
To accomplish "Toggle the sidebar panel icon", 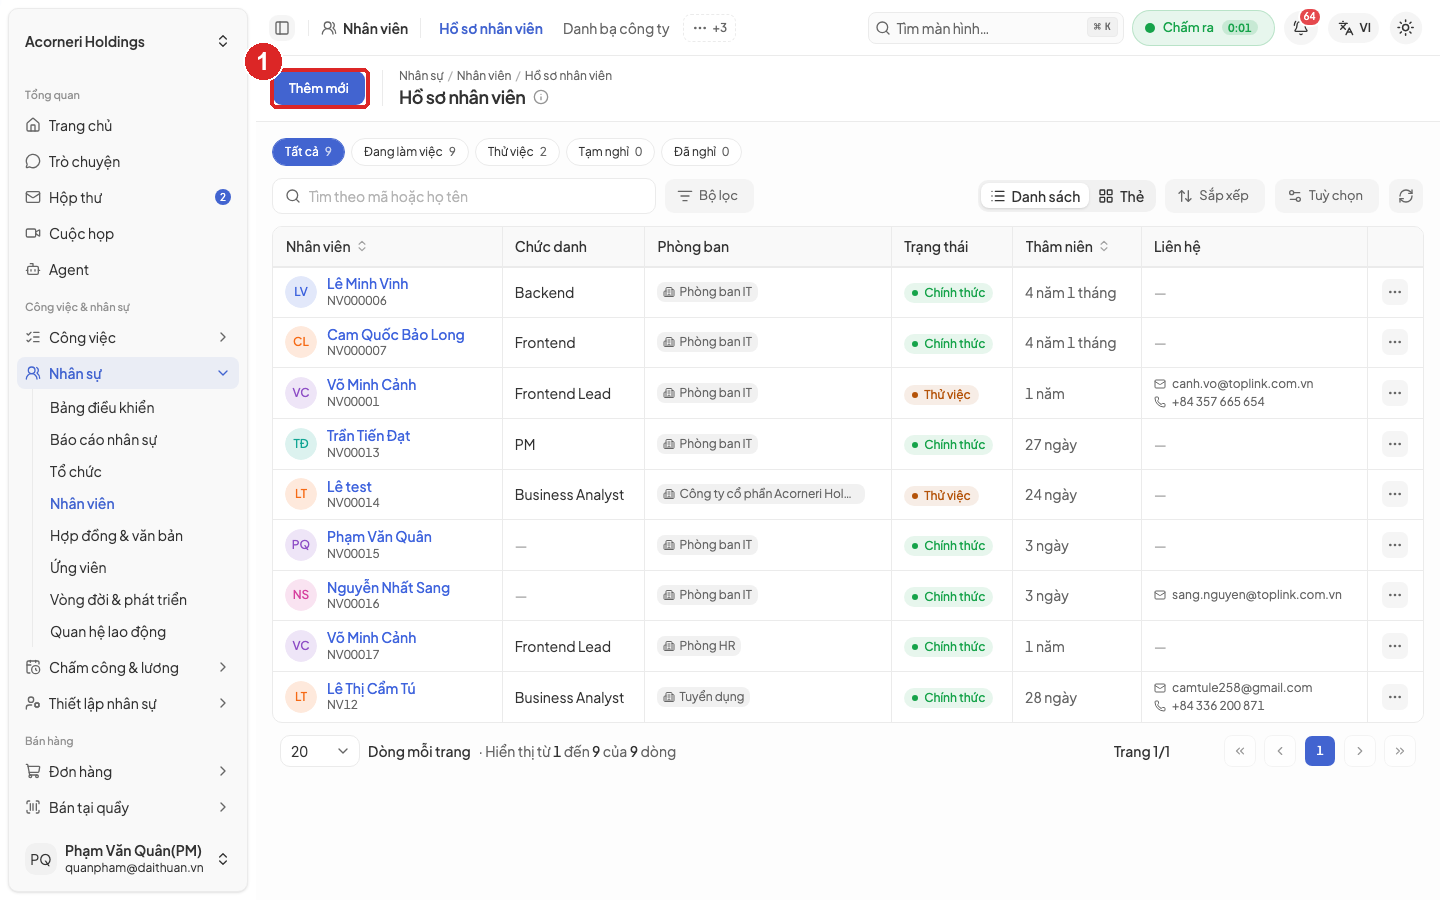I will point(282,28).
